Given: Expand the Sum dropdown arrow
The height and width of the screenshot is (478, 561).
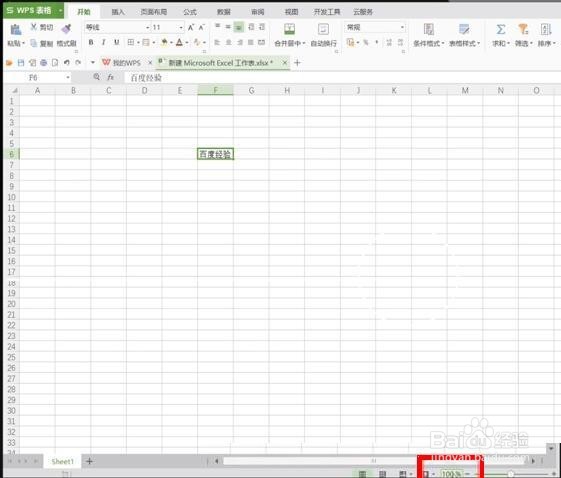Looking at the screenshot, I should click(x=508, y=44).
